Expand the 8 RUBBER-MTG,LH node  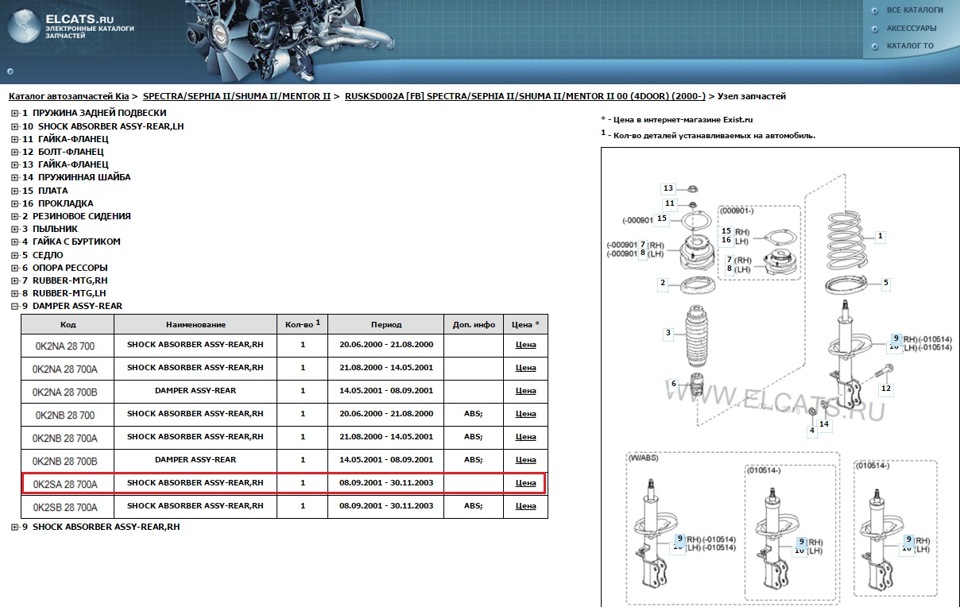tap(15, 293)
